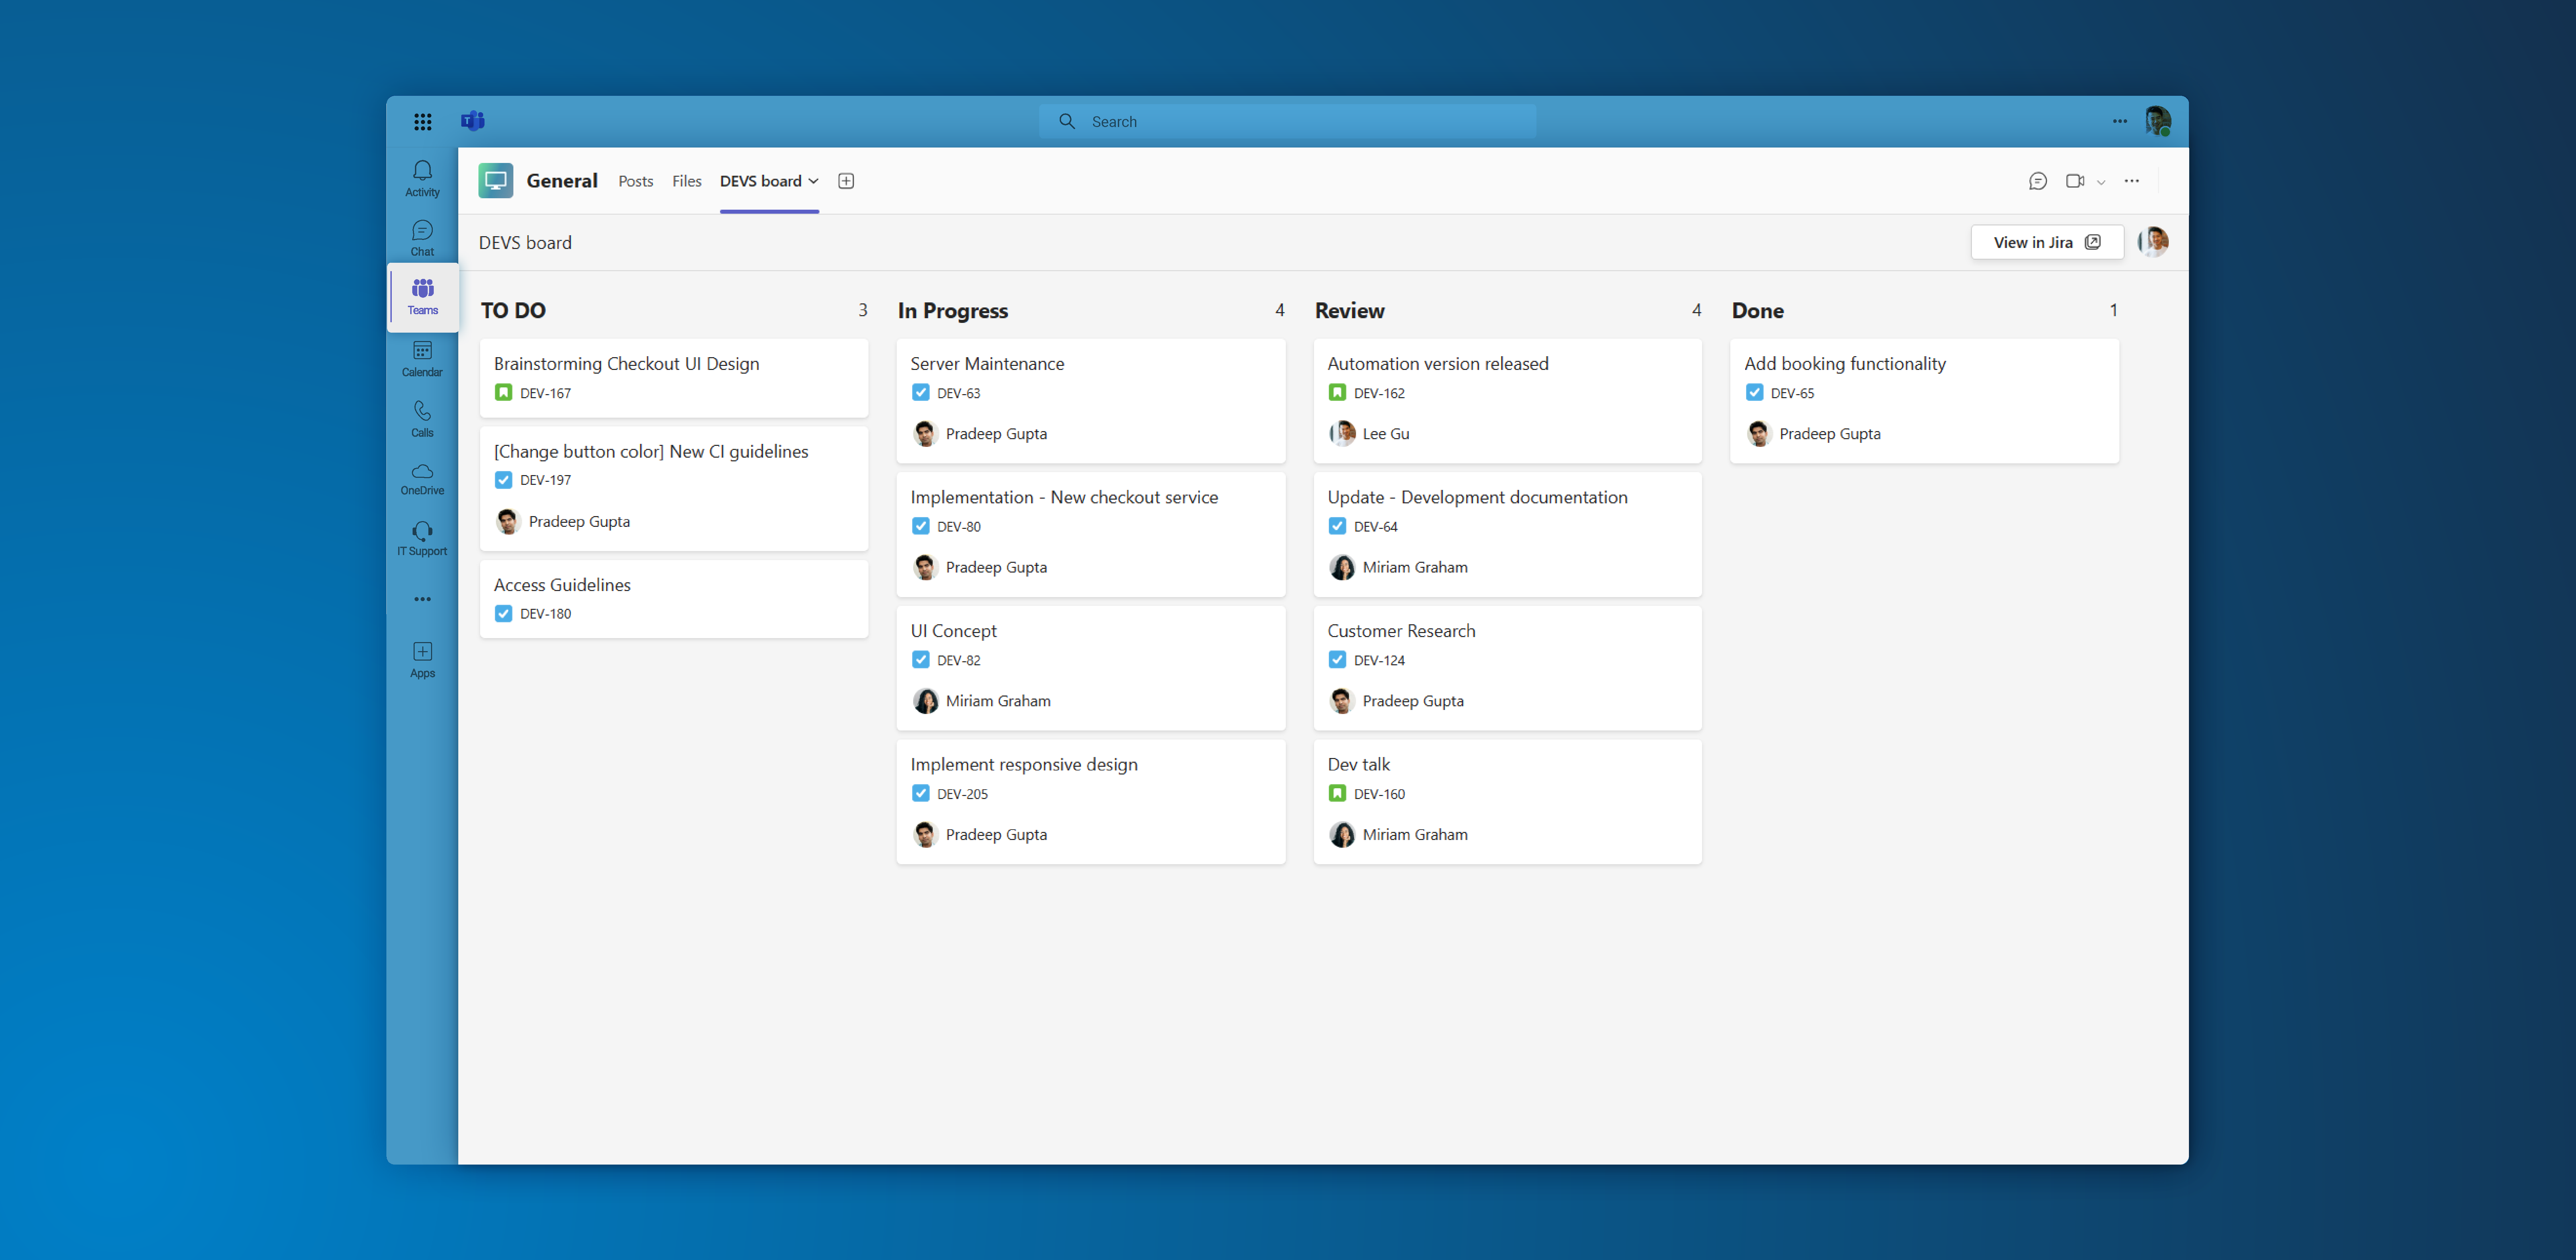The height and width of the screenshot is (1260, 2576).
Task: Open the app launcher grid
Action: point(422,121)
